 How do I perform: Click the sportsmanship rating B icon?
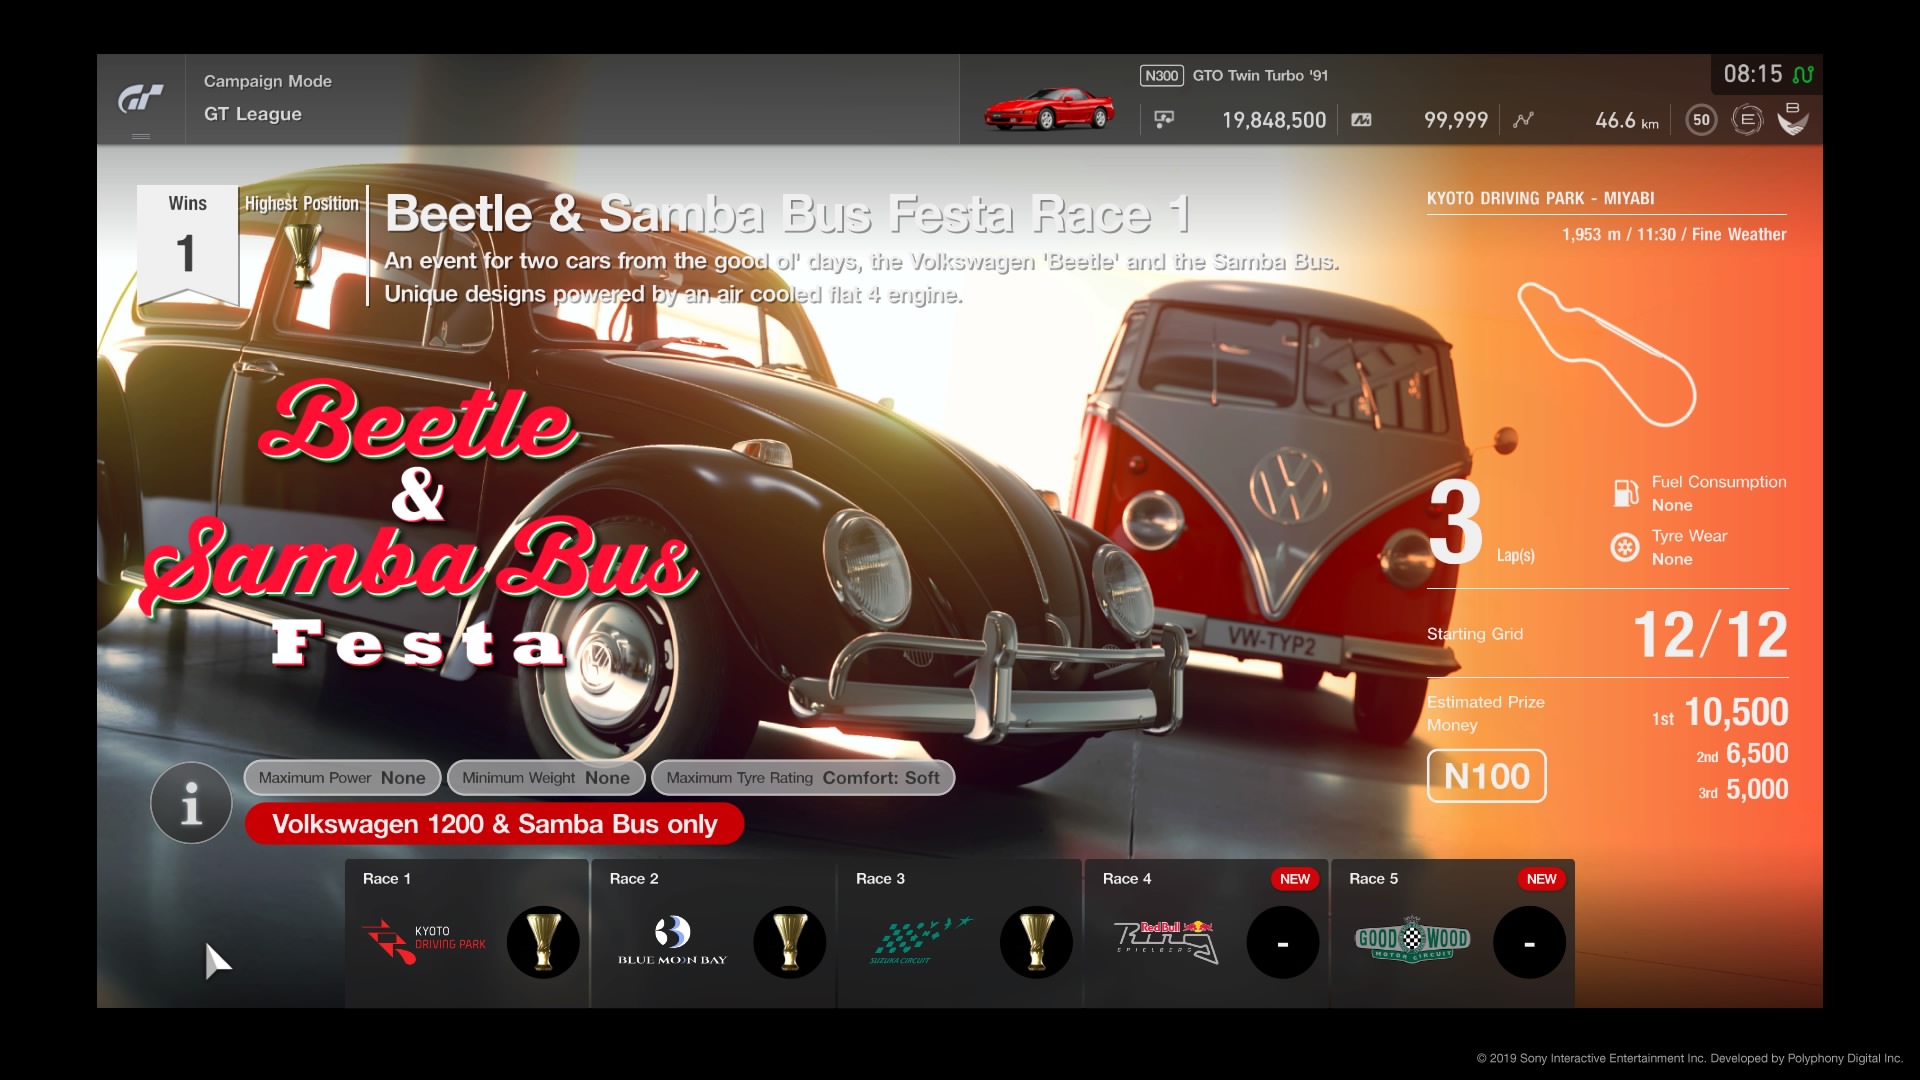coord(1793,118)
